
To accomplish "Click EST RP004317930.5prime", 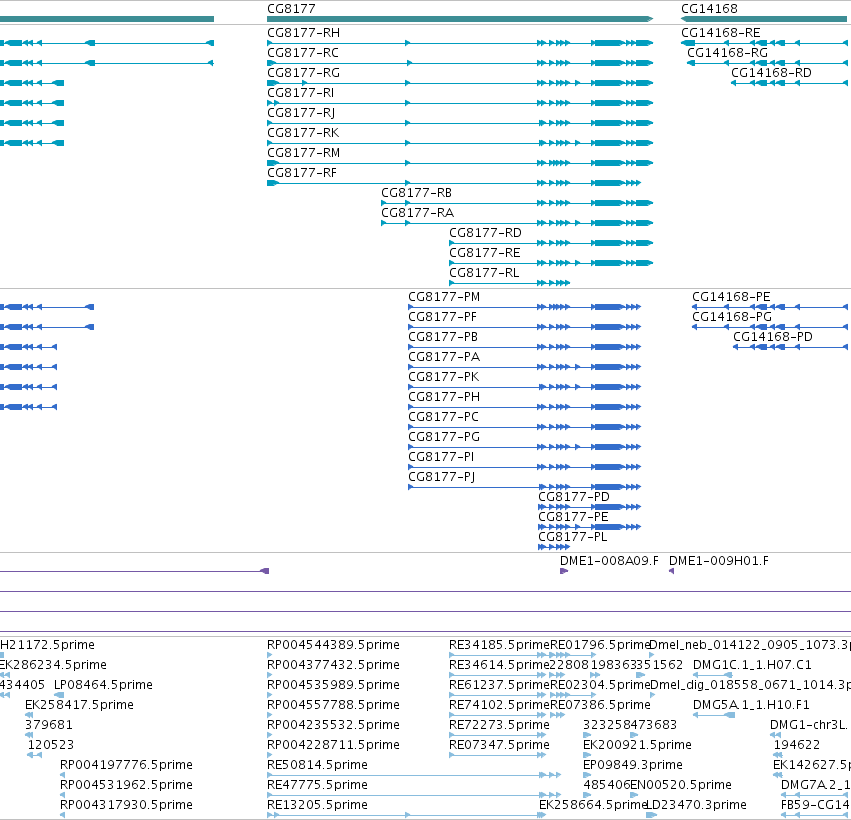I will coord(126,805).
